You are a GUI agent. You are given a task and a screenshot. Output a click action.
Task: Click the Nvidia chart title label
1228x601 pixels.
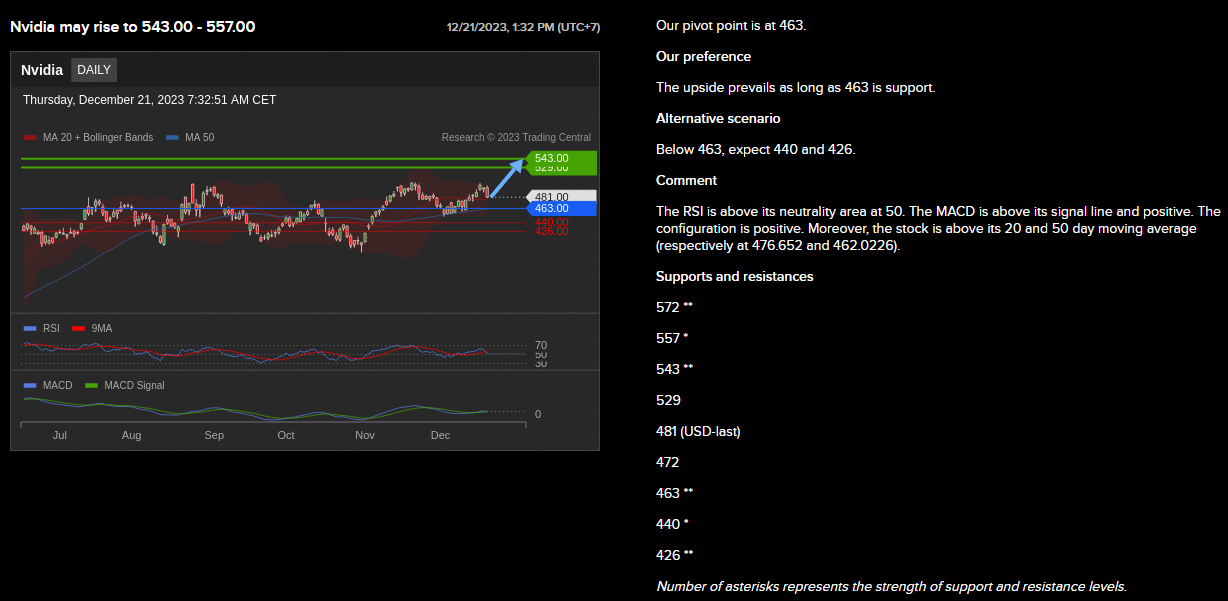[42, 70]
